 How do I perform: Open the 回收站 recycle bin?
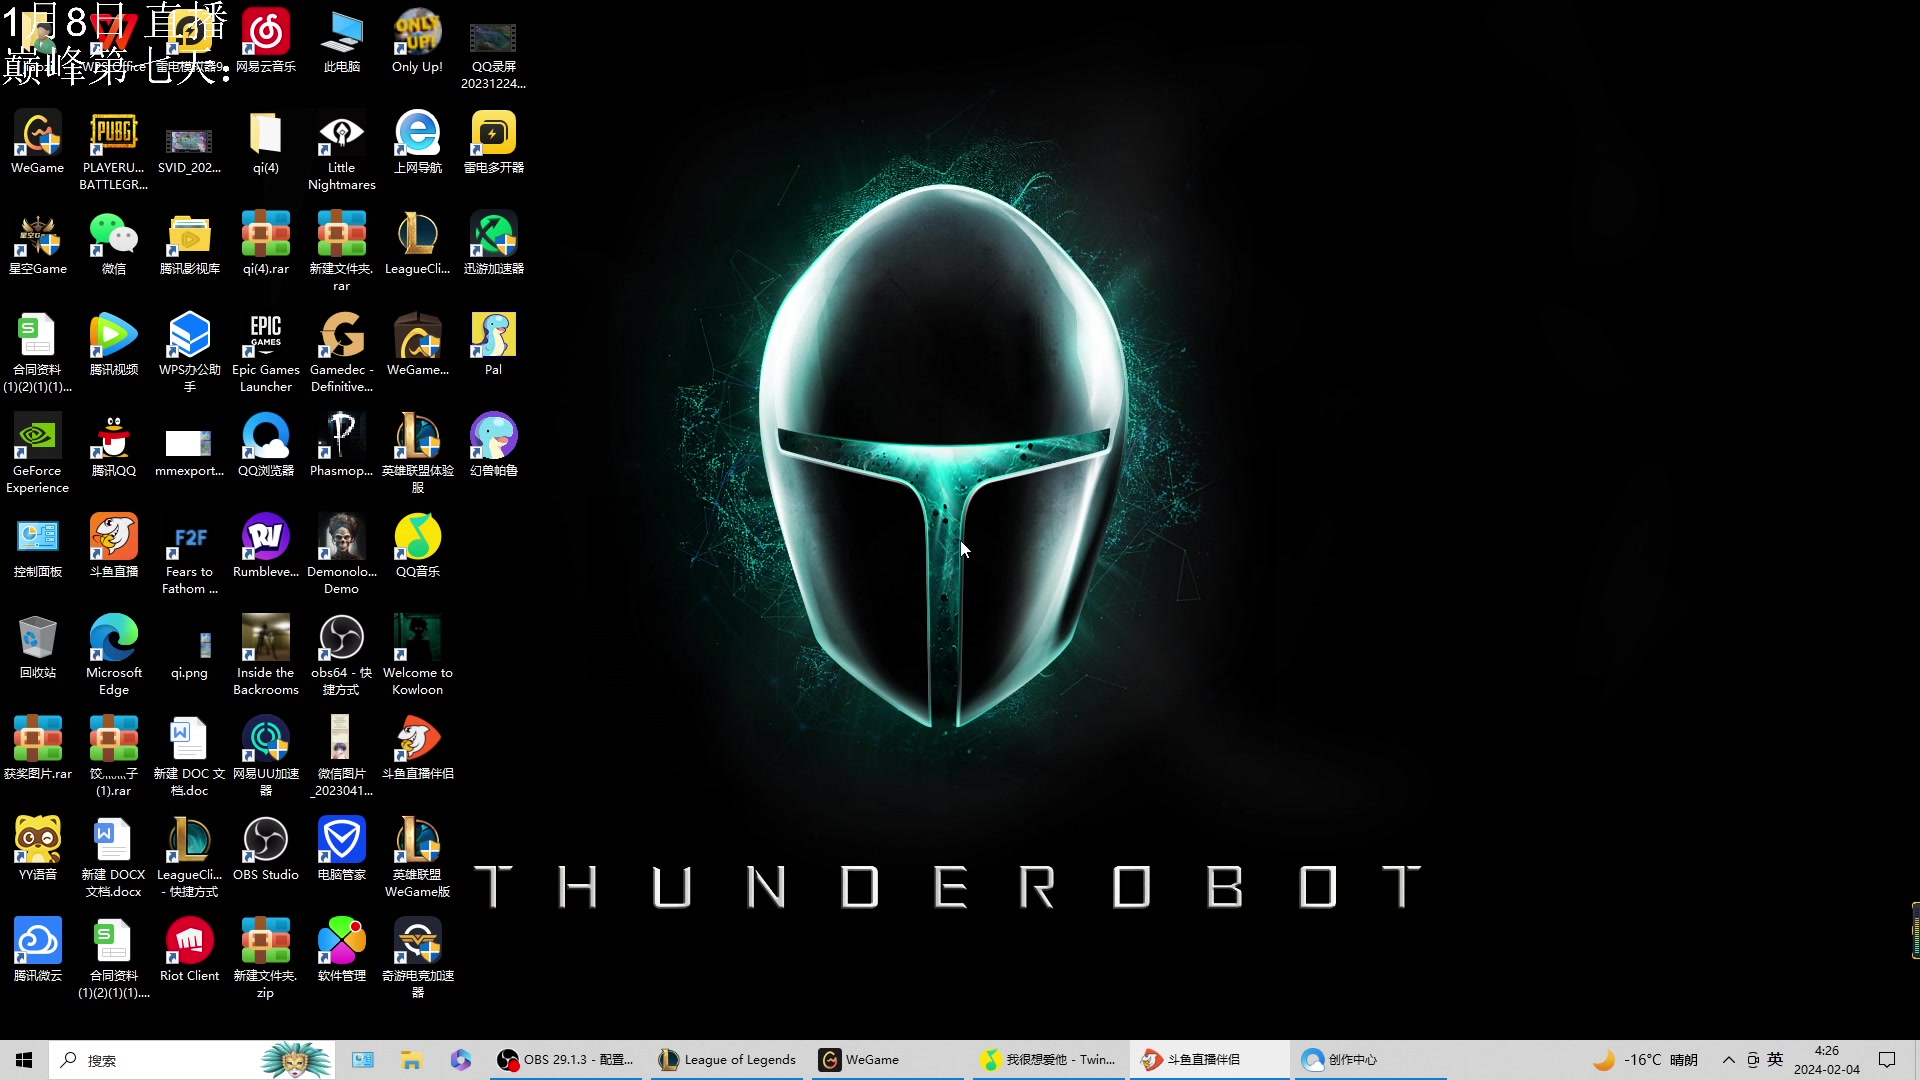[x=38, y=648]
